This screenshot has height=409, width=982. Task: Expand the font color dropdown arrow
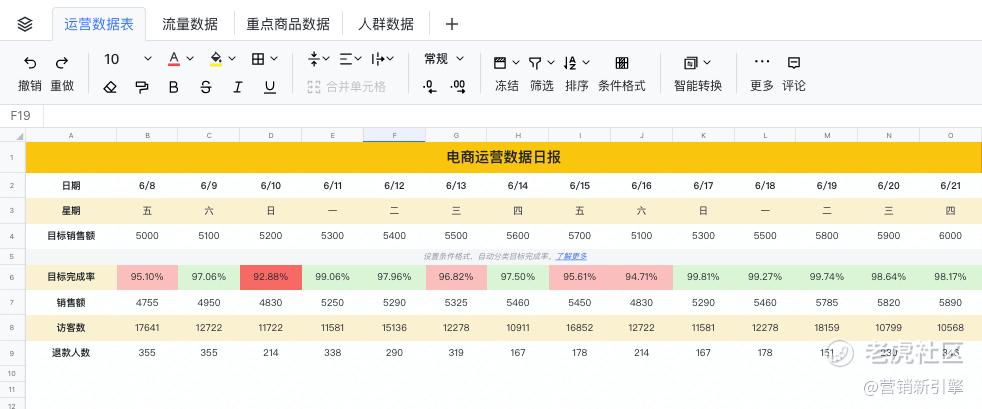tap(190, 59)
